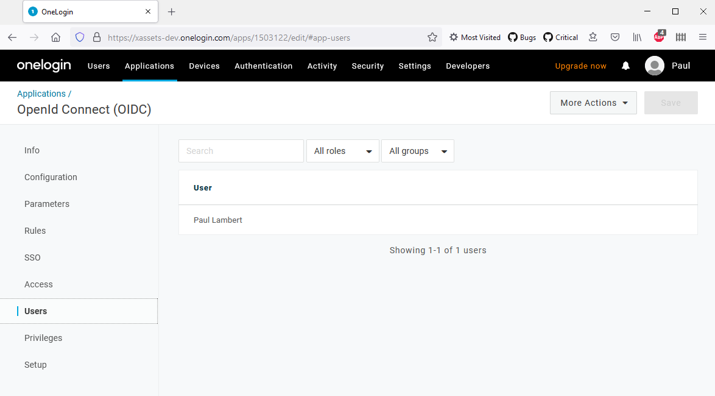Open a new browser tab
The width and height of the screenshot is (715, 396).
171,12
